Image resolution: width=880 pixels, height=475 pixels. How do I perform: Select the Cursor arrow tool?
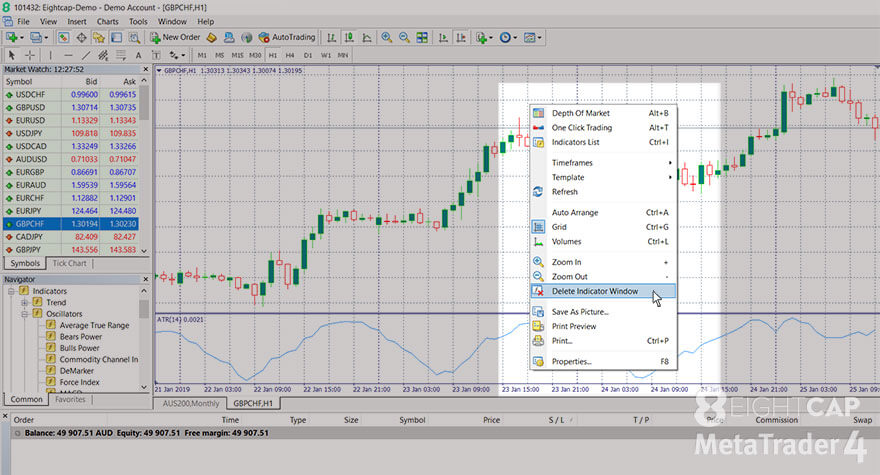[12, 55]
